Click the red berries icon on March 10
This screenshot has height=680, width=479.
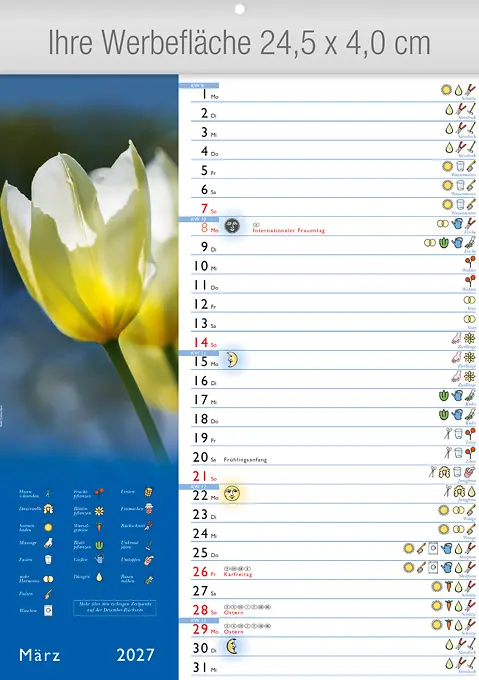tap(470, 262)
